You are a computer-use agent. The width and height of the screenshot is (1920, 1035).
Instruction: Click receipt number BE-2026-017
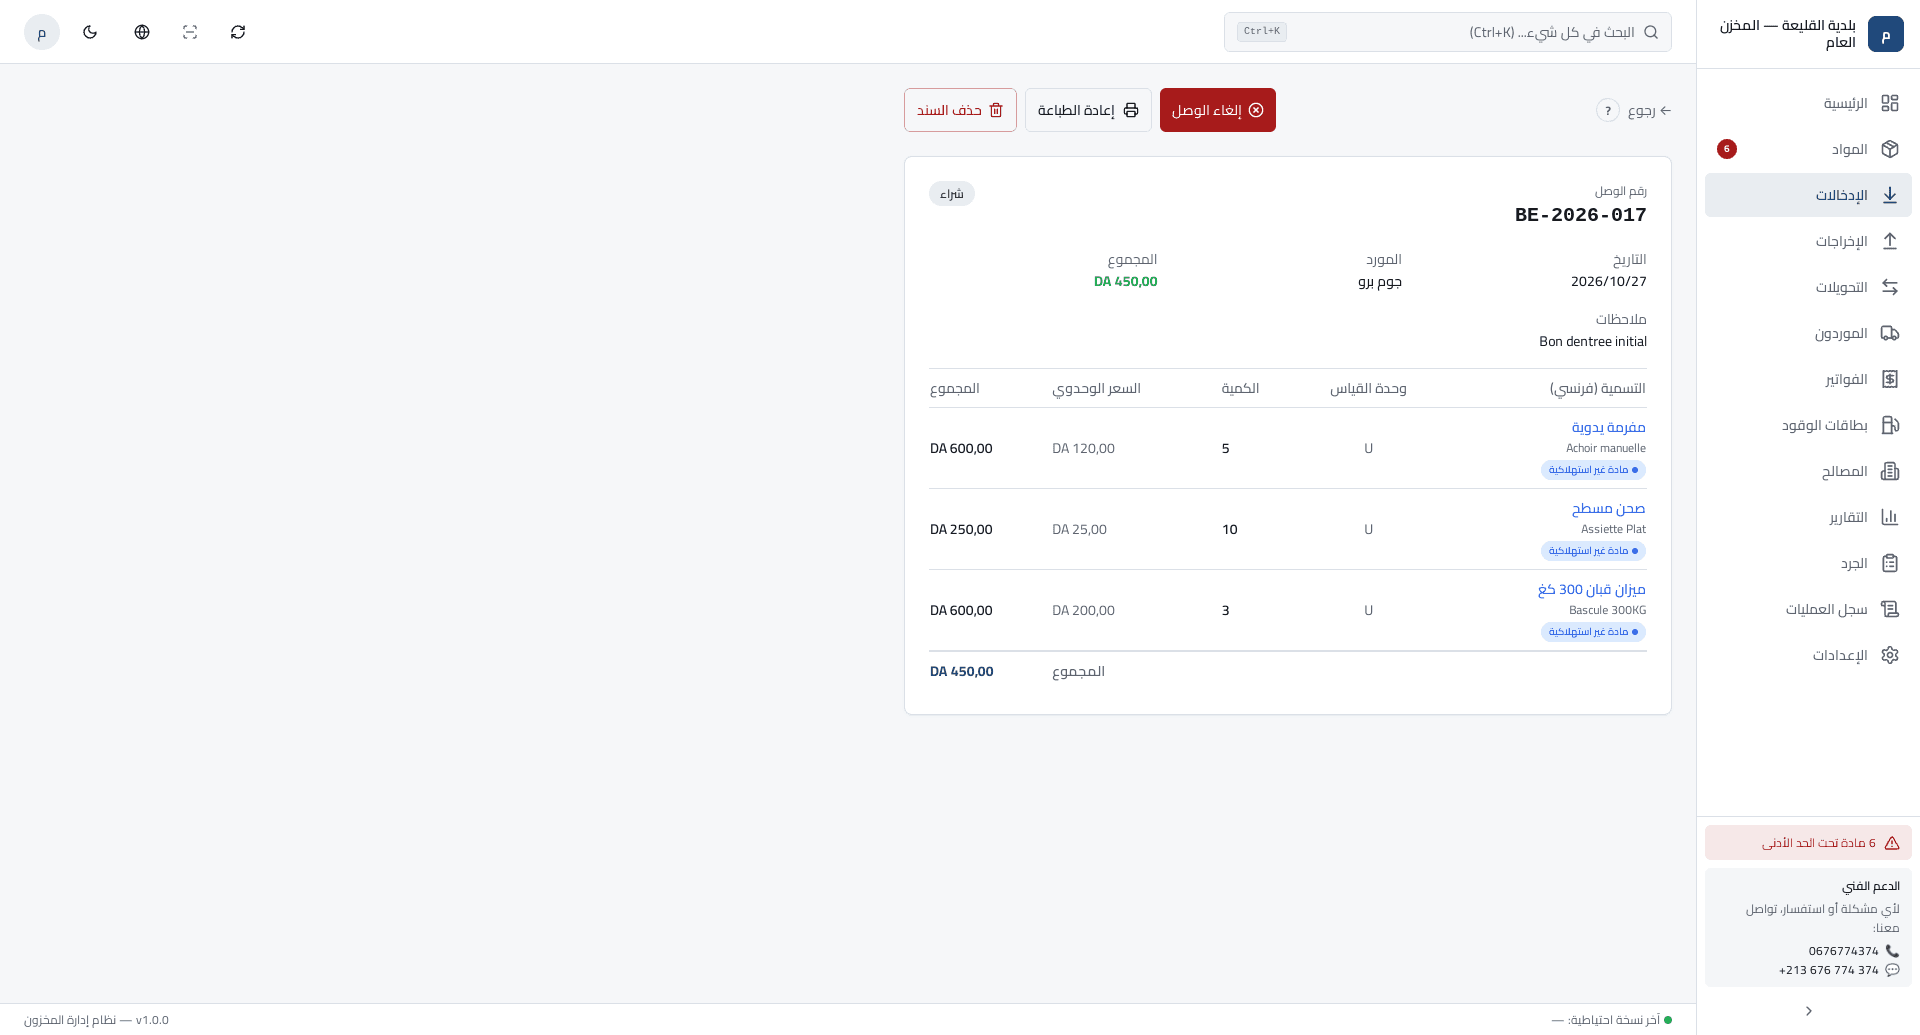pyautogui.click(x=1580, y=215)
